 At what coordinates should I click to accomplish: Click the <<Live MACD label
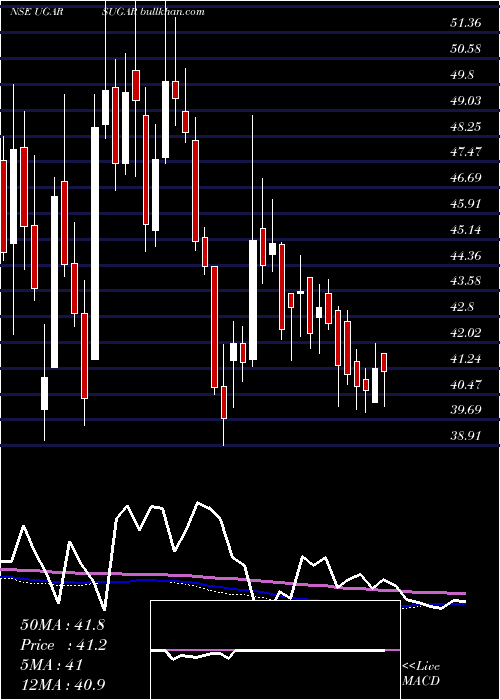tap(421, 674)
